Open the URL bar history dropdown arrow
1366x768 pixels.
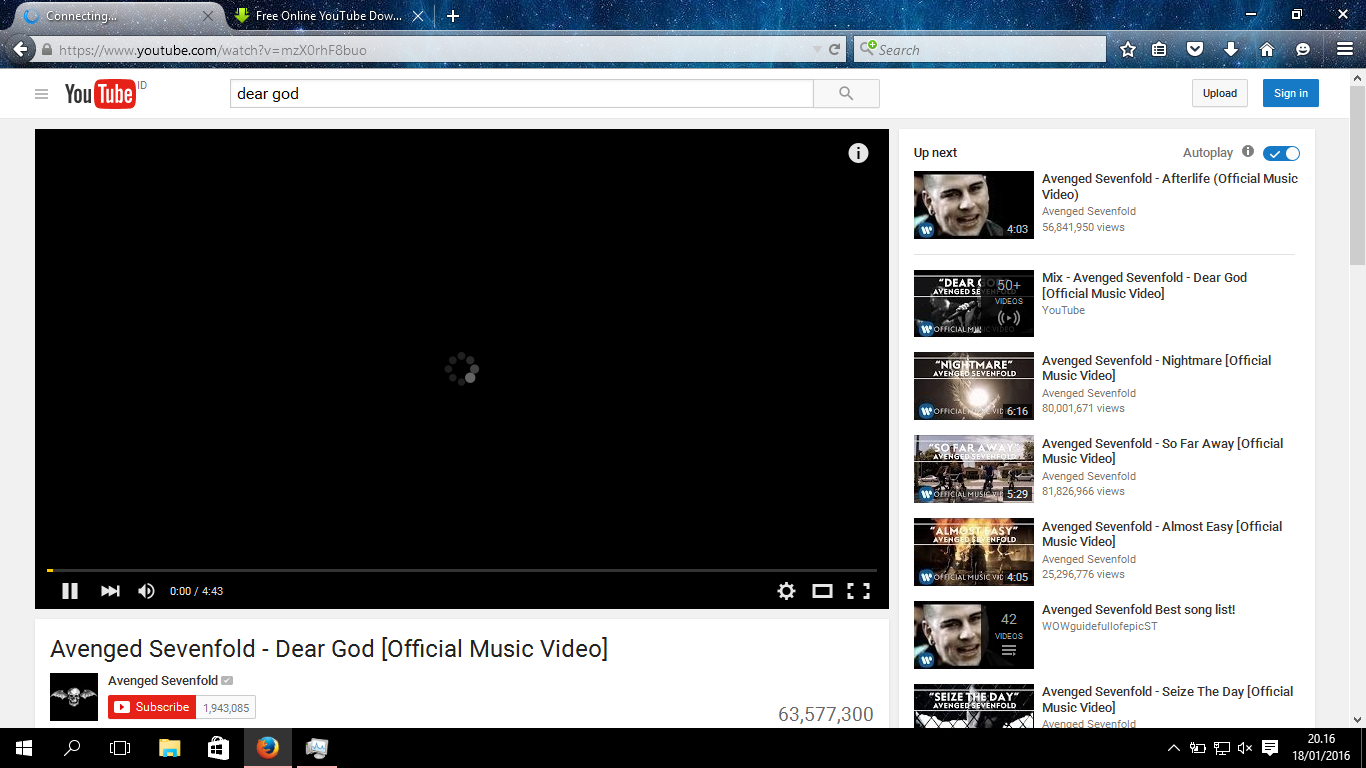tap(818, 50)
